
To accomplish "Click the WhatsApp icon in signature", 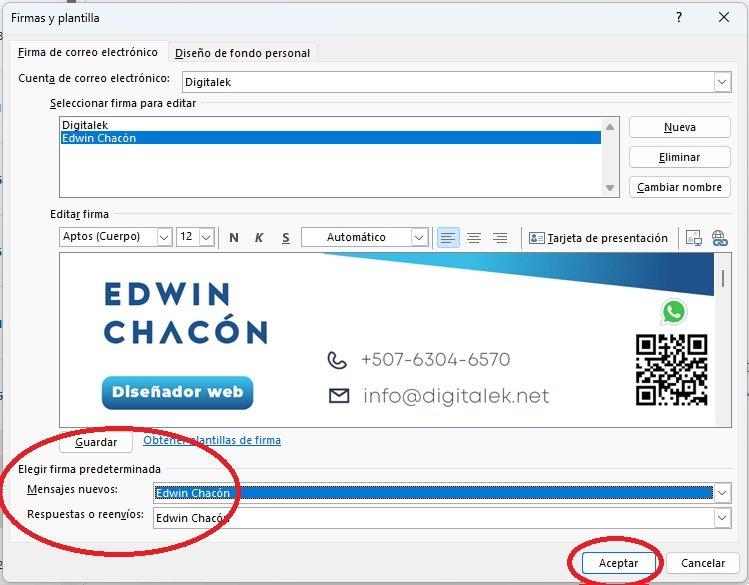I will point(674,312).
